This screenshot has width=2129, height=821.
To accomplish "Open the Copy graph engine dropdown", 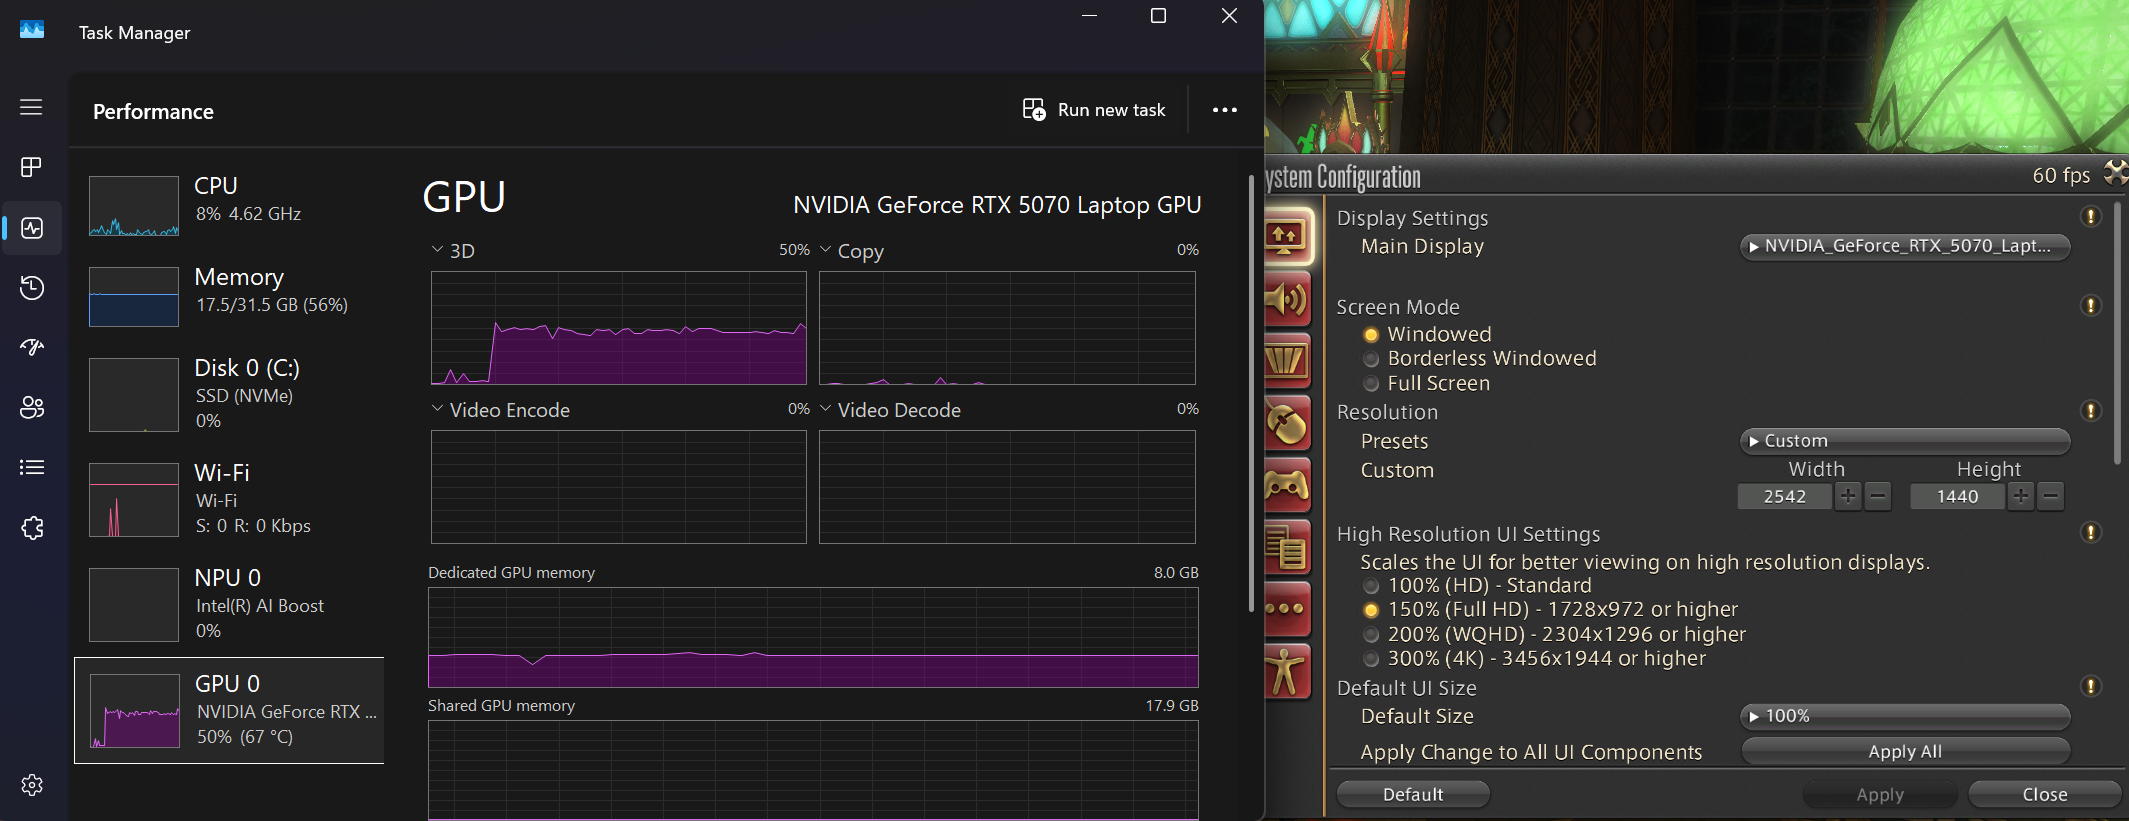I will tap(825, 250).
